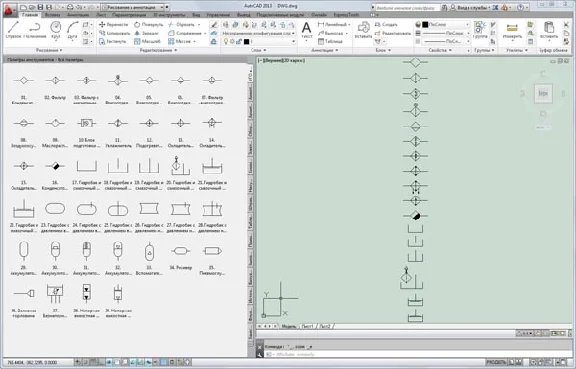Image resolution: width=576 pixels, height=369 pixels.
Task: Open the AutoCAD application menu button
Action: pos(9,9)
